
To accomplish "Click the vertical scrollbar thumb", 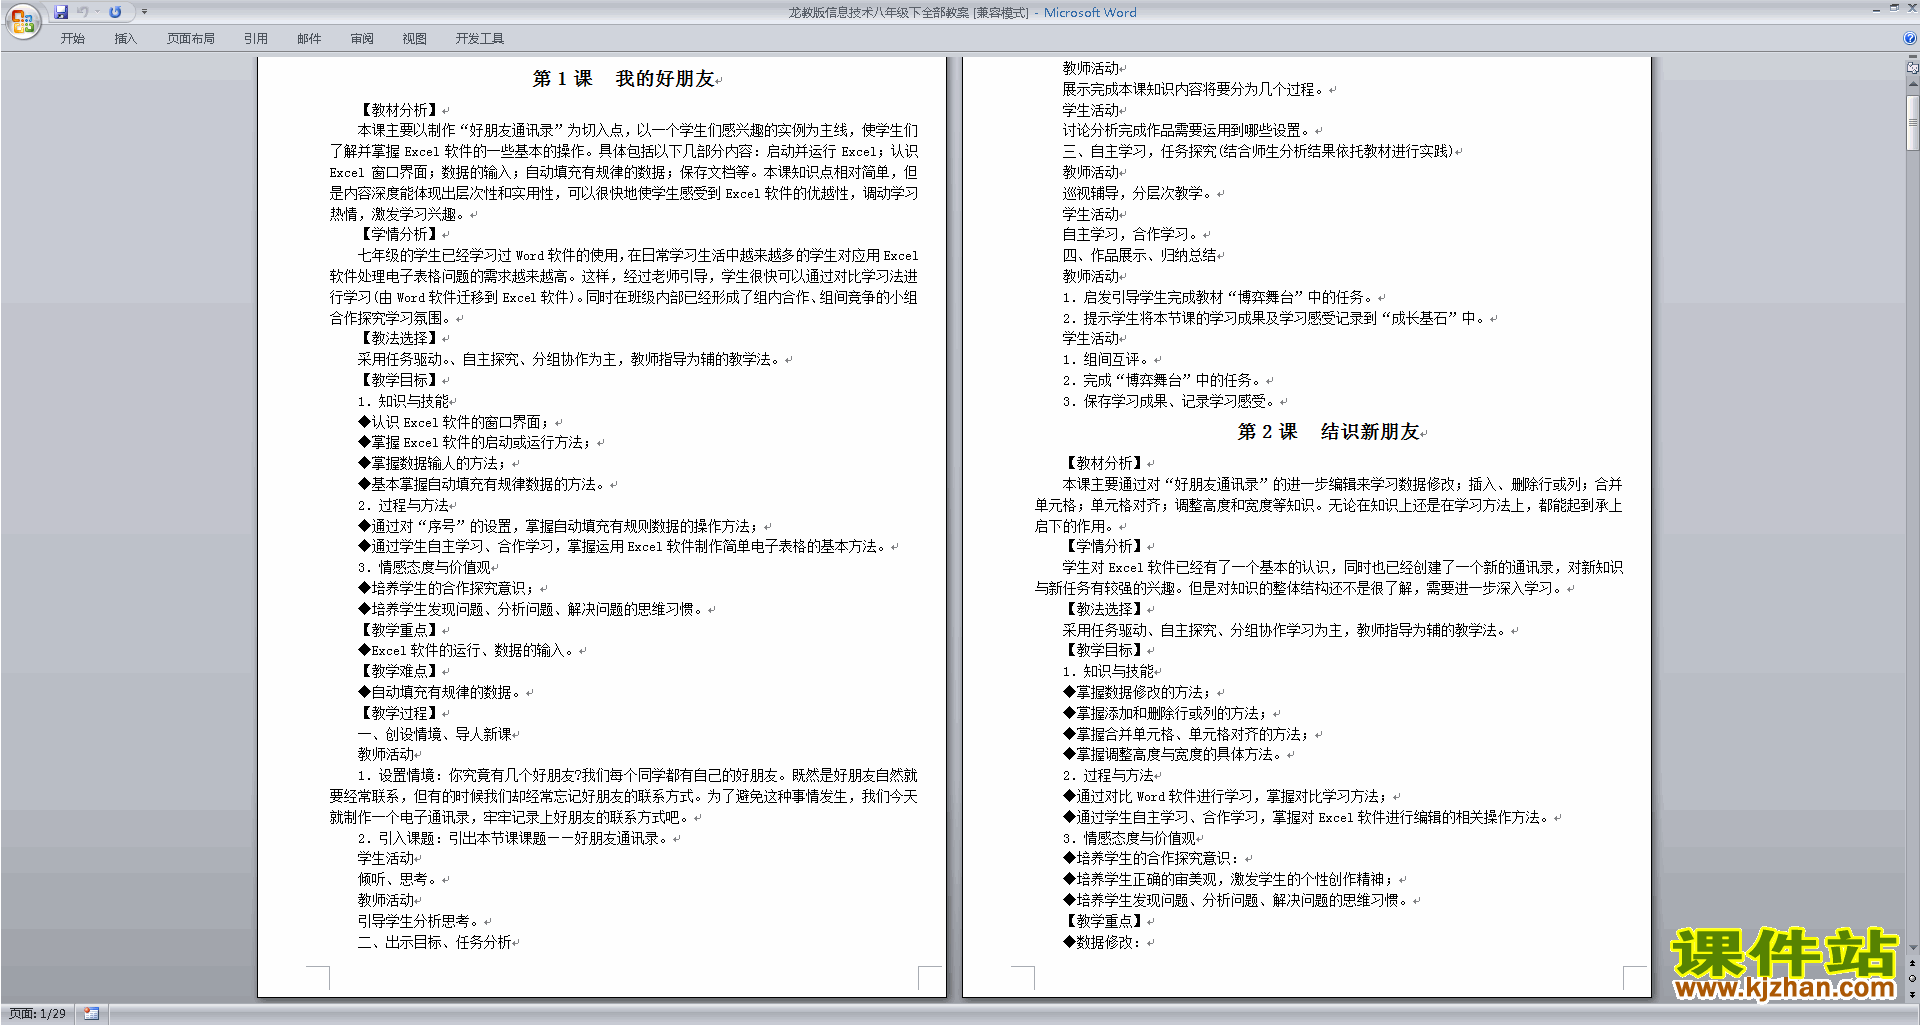I will pyautogui.click(x=1913, y=122).
